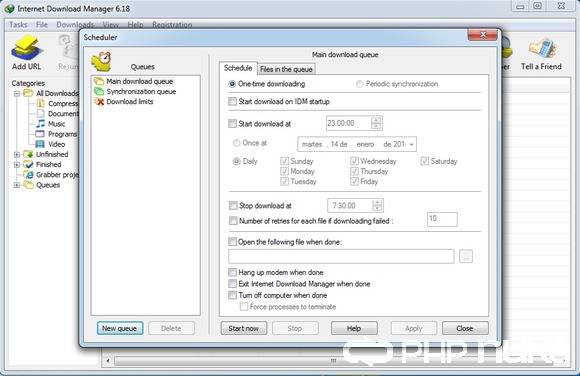Check the Stop download at box
This screenshot has height=376, width=580.
coord(233,205)
